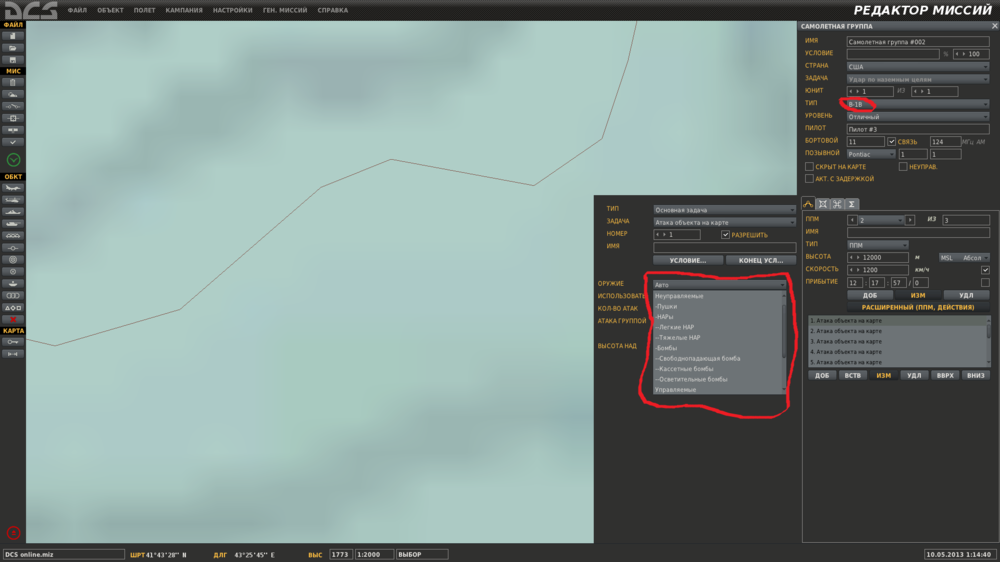Click the green fly-mission checkmark circle
The width and height of the screenshot is (1000, 562).
click(13, 159)
